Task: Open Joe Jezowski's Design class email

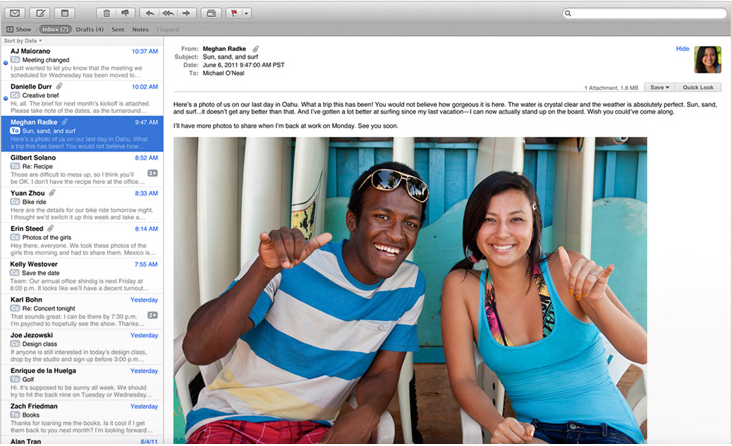Action: 82,347
